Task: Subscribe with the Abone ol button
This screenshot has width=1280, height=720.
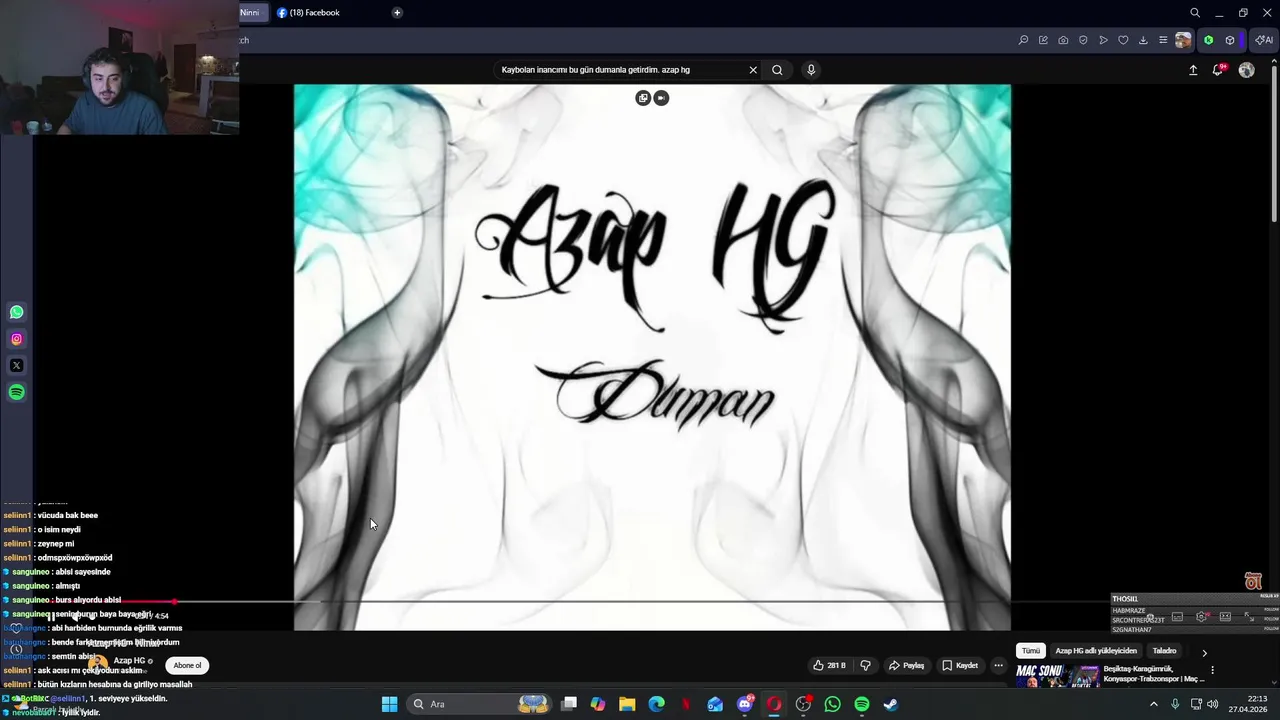Action: (x=187, y=665)
